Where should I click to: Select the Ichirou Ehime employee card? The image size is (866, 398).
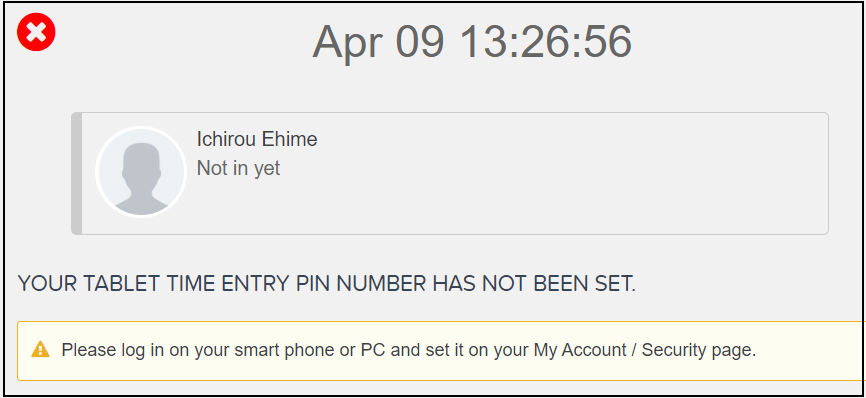(x=450, y=173)
